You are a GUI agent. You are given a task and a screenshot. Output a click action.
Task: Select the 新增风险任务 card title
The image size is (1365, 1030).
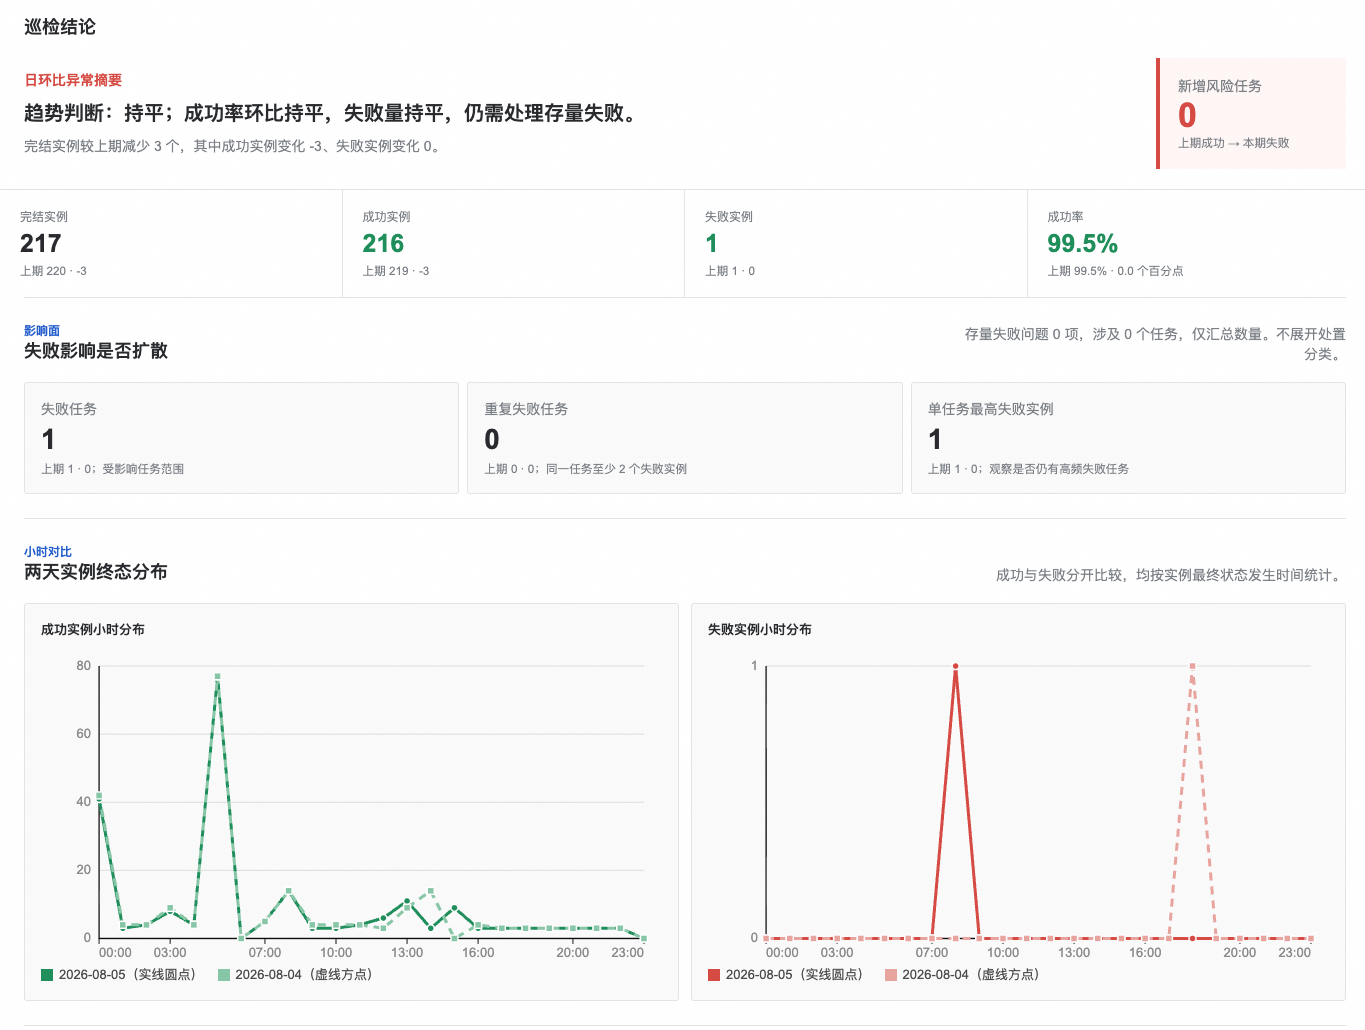coord(1219,86)
